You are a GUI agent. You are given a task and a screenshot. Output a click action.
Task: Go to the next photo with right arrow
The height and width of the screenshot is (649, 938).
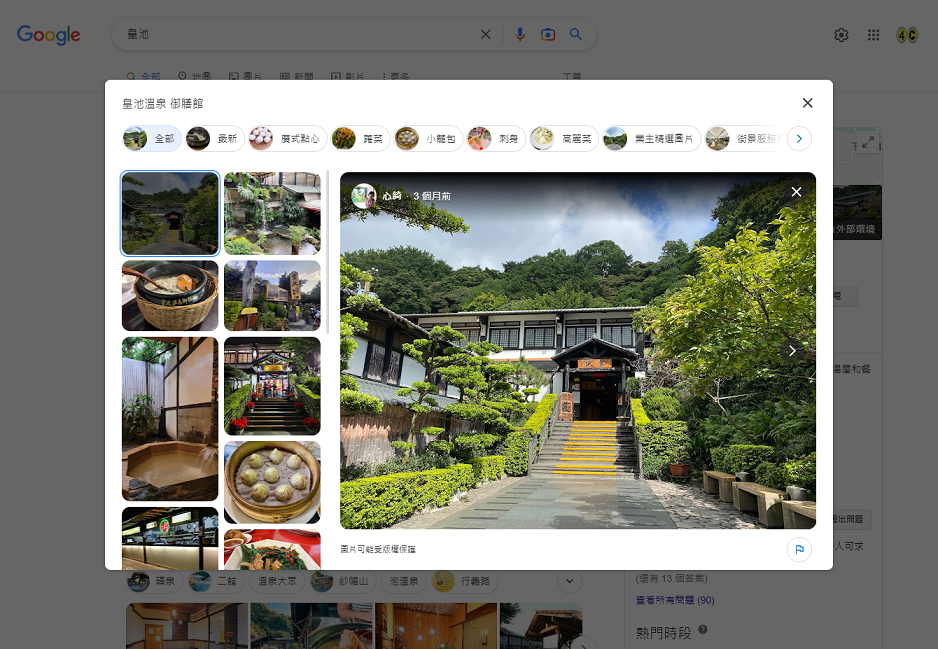click(x=792, y=351)
